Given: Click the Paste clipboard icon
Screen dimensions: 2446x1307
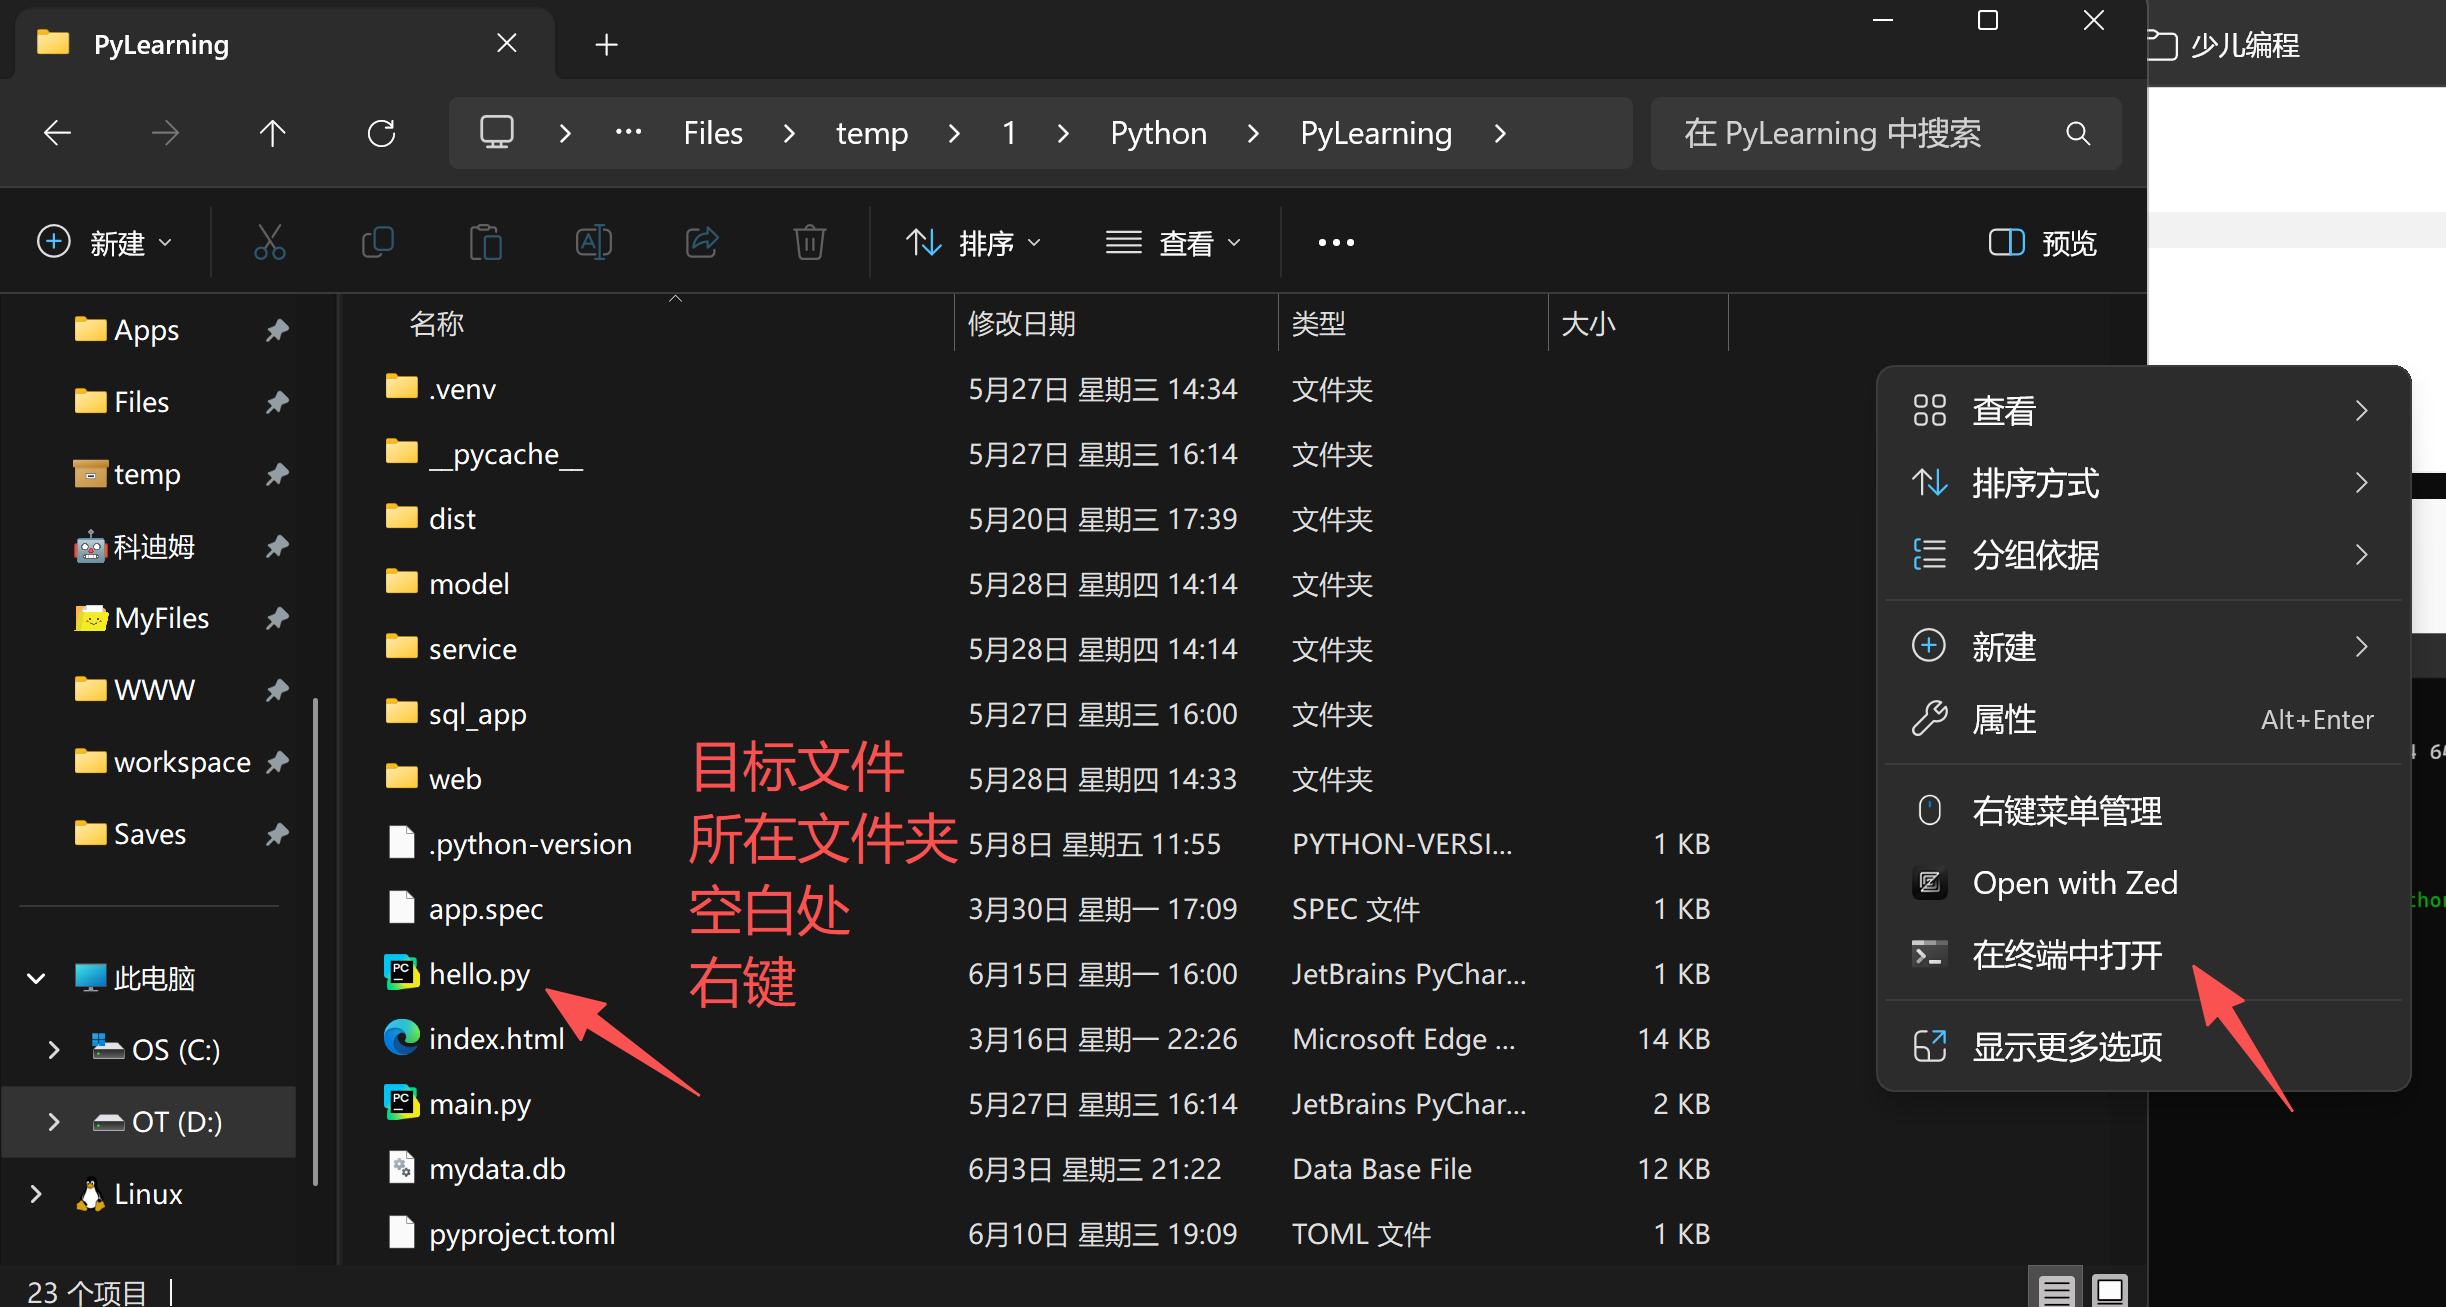Looking at the screenshot, I should coord(485,242).
